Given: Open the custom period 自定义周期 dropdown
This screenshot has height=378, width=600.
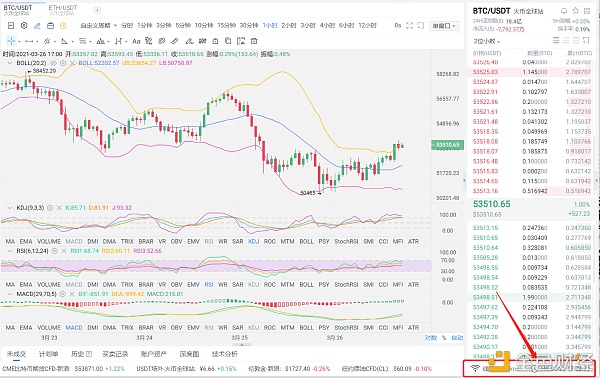Looking at the screenshot, I should coord(98,26).
